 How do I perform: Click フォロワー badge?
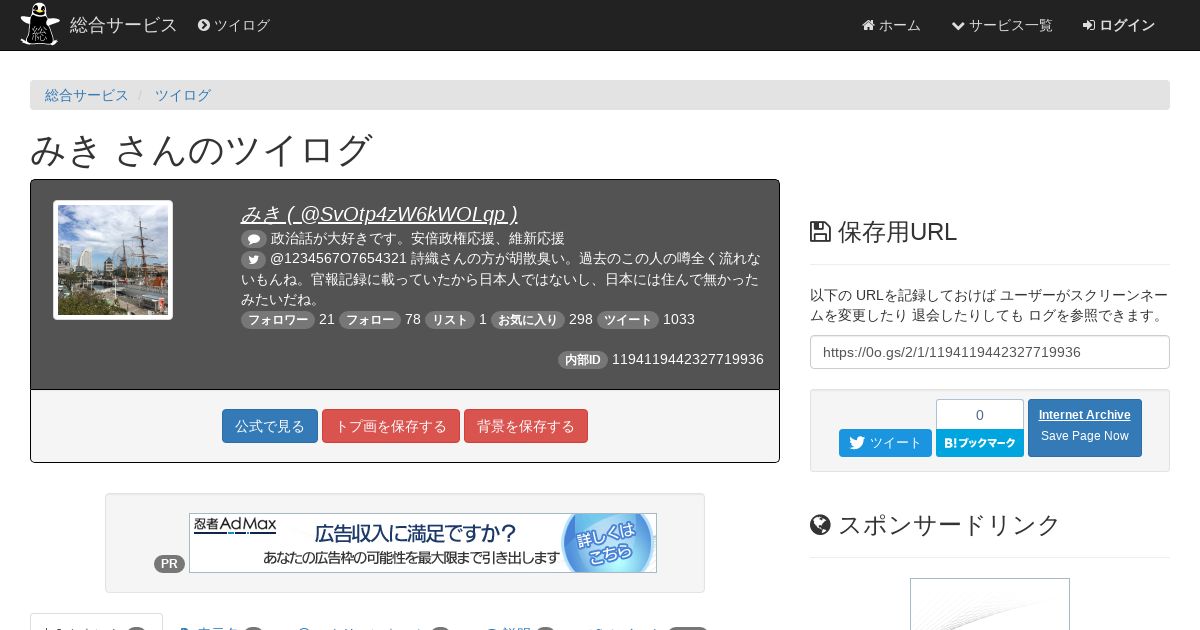pyautogui.click(x=278, y=320)
